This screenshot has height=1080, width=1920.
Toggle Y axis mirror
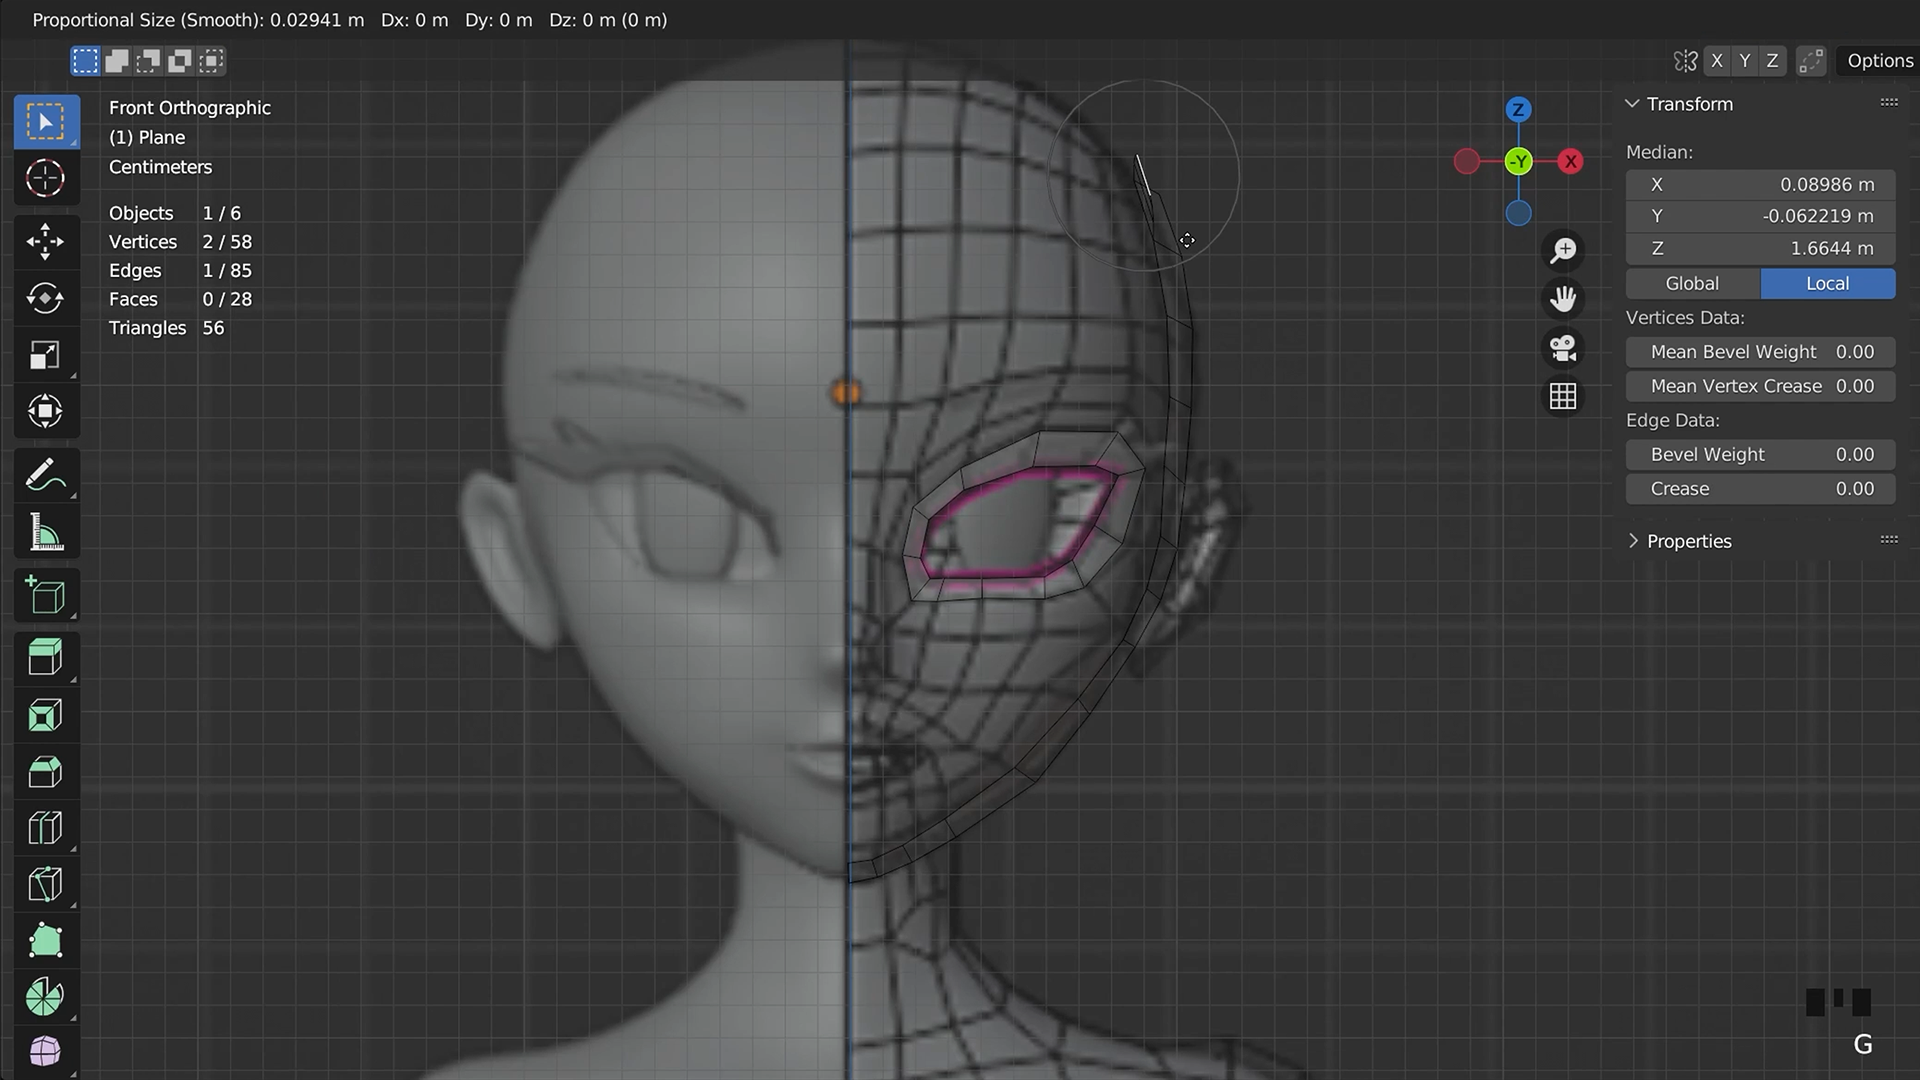click(x=1745, y=61)
